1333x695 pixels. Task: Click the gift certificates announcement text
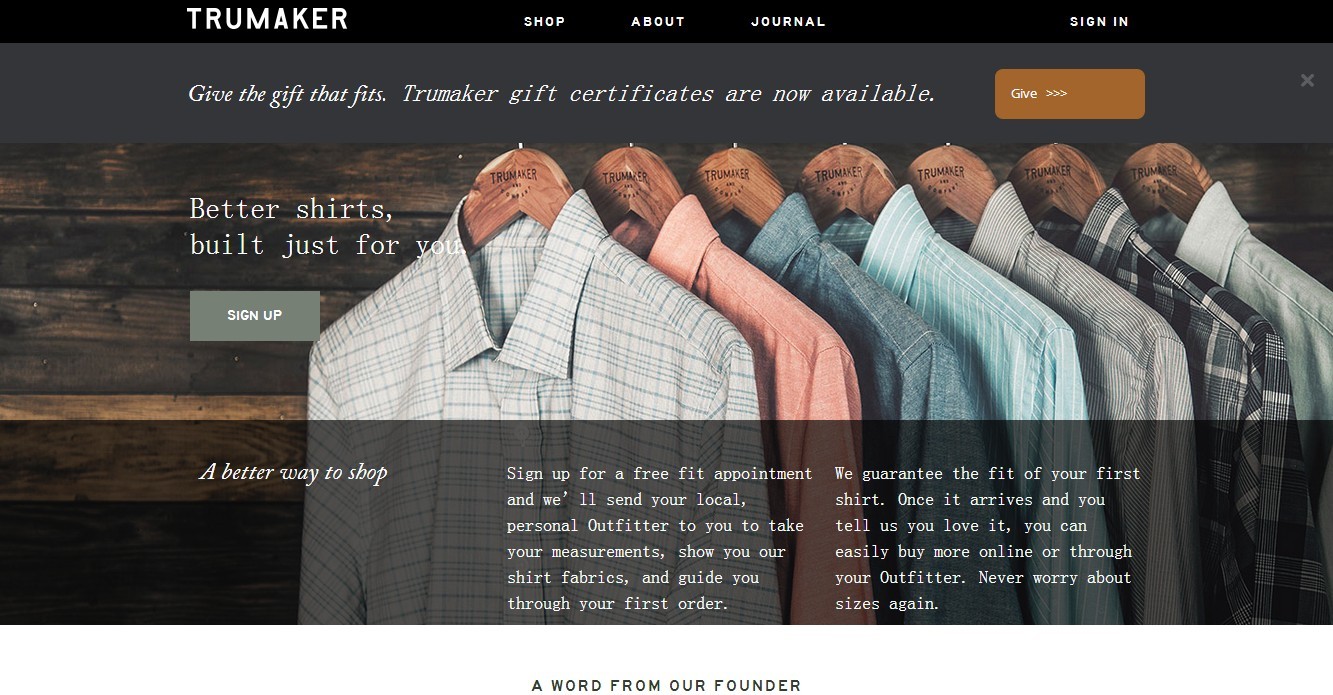[562, 94]
